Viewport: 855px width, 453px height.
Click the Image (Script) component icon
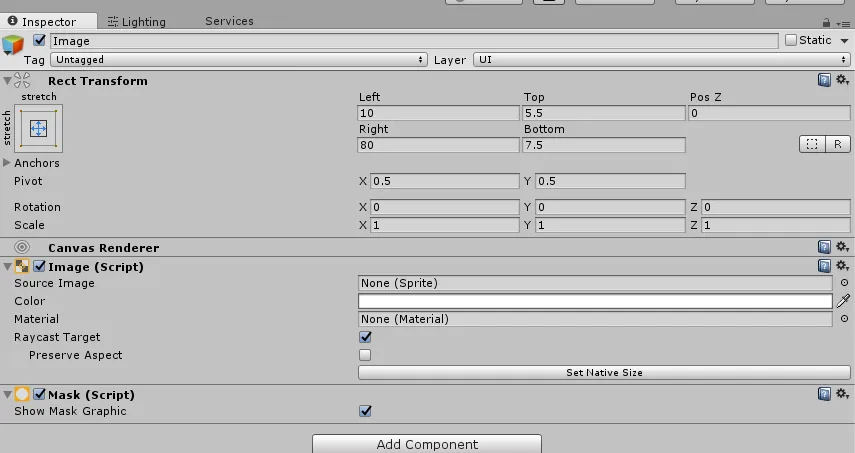[x=22, y=266]
